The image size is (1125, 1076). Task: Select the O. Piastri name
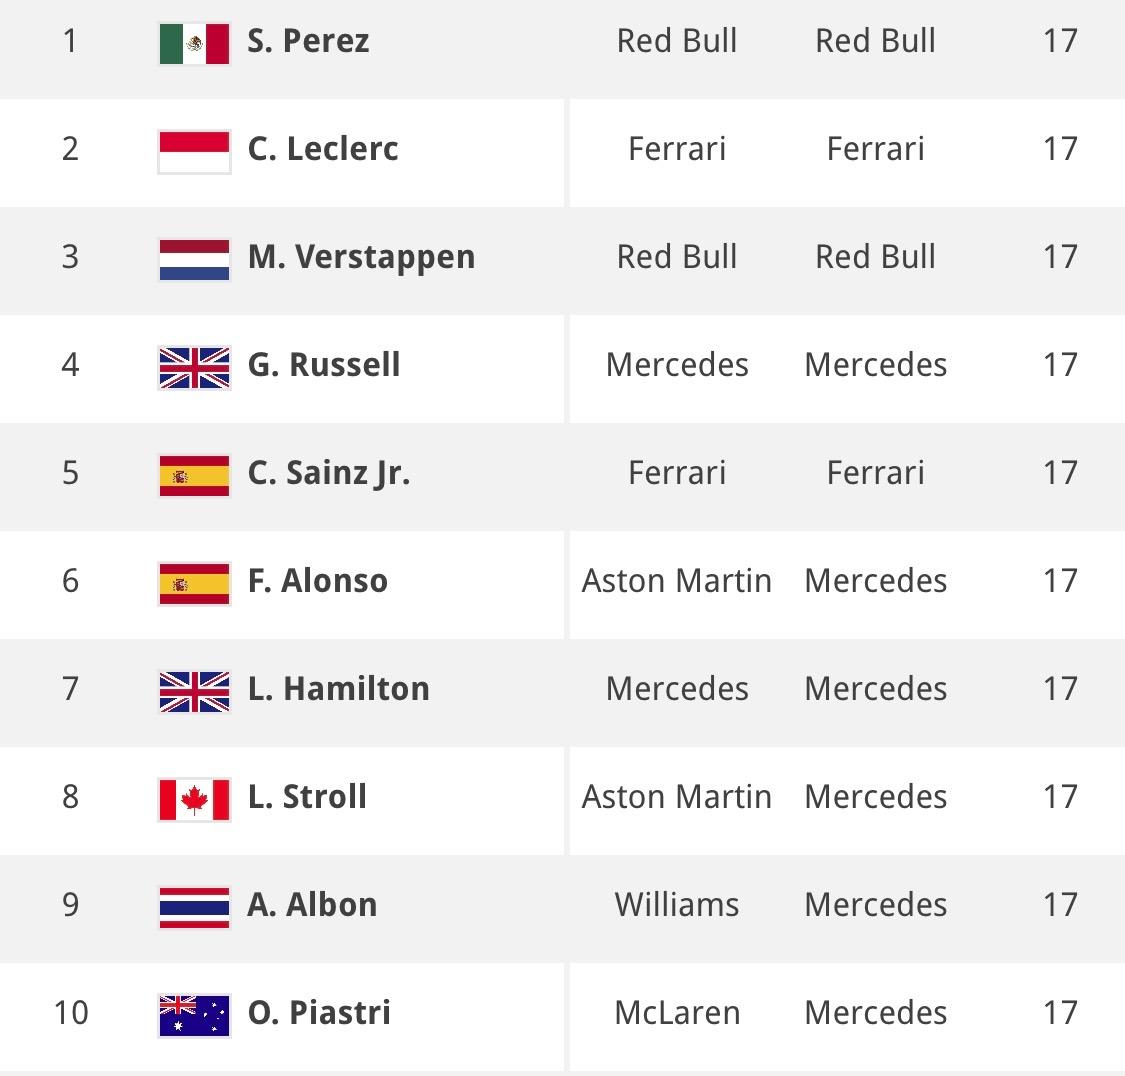pos(319,1013)
